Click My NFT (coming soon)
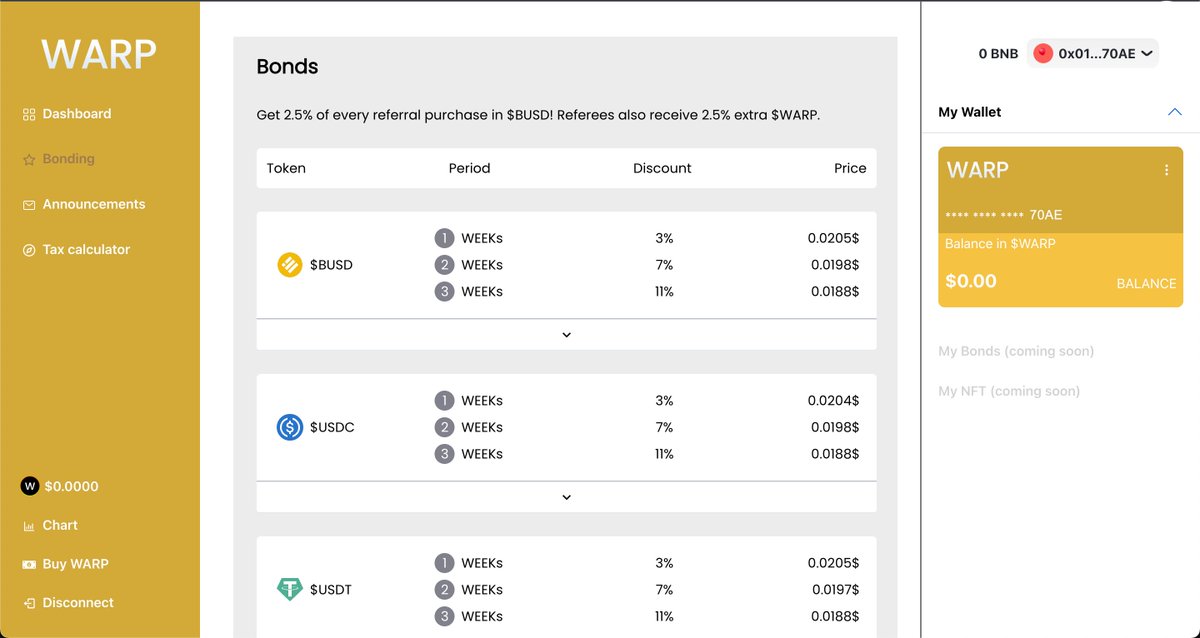1200x638 pixels. (x=1009, y=391)
